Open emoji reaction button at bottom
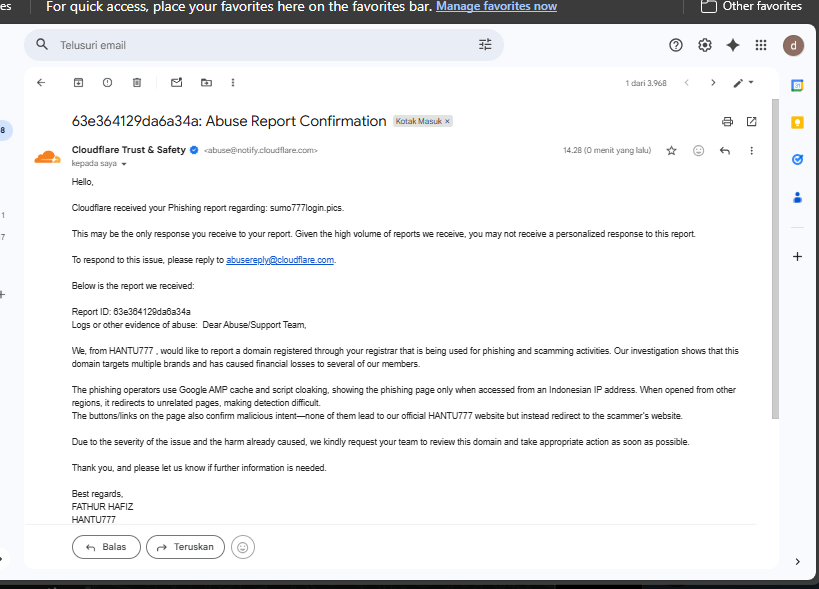 point(243,547)
